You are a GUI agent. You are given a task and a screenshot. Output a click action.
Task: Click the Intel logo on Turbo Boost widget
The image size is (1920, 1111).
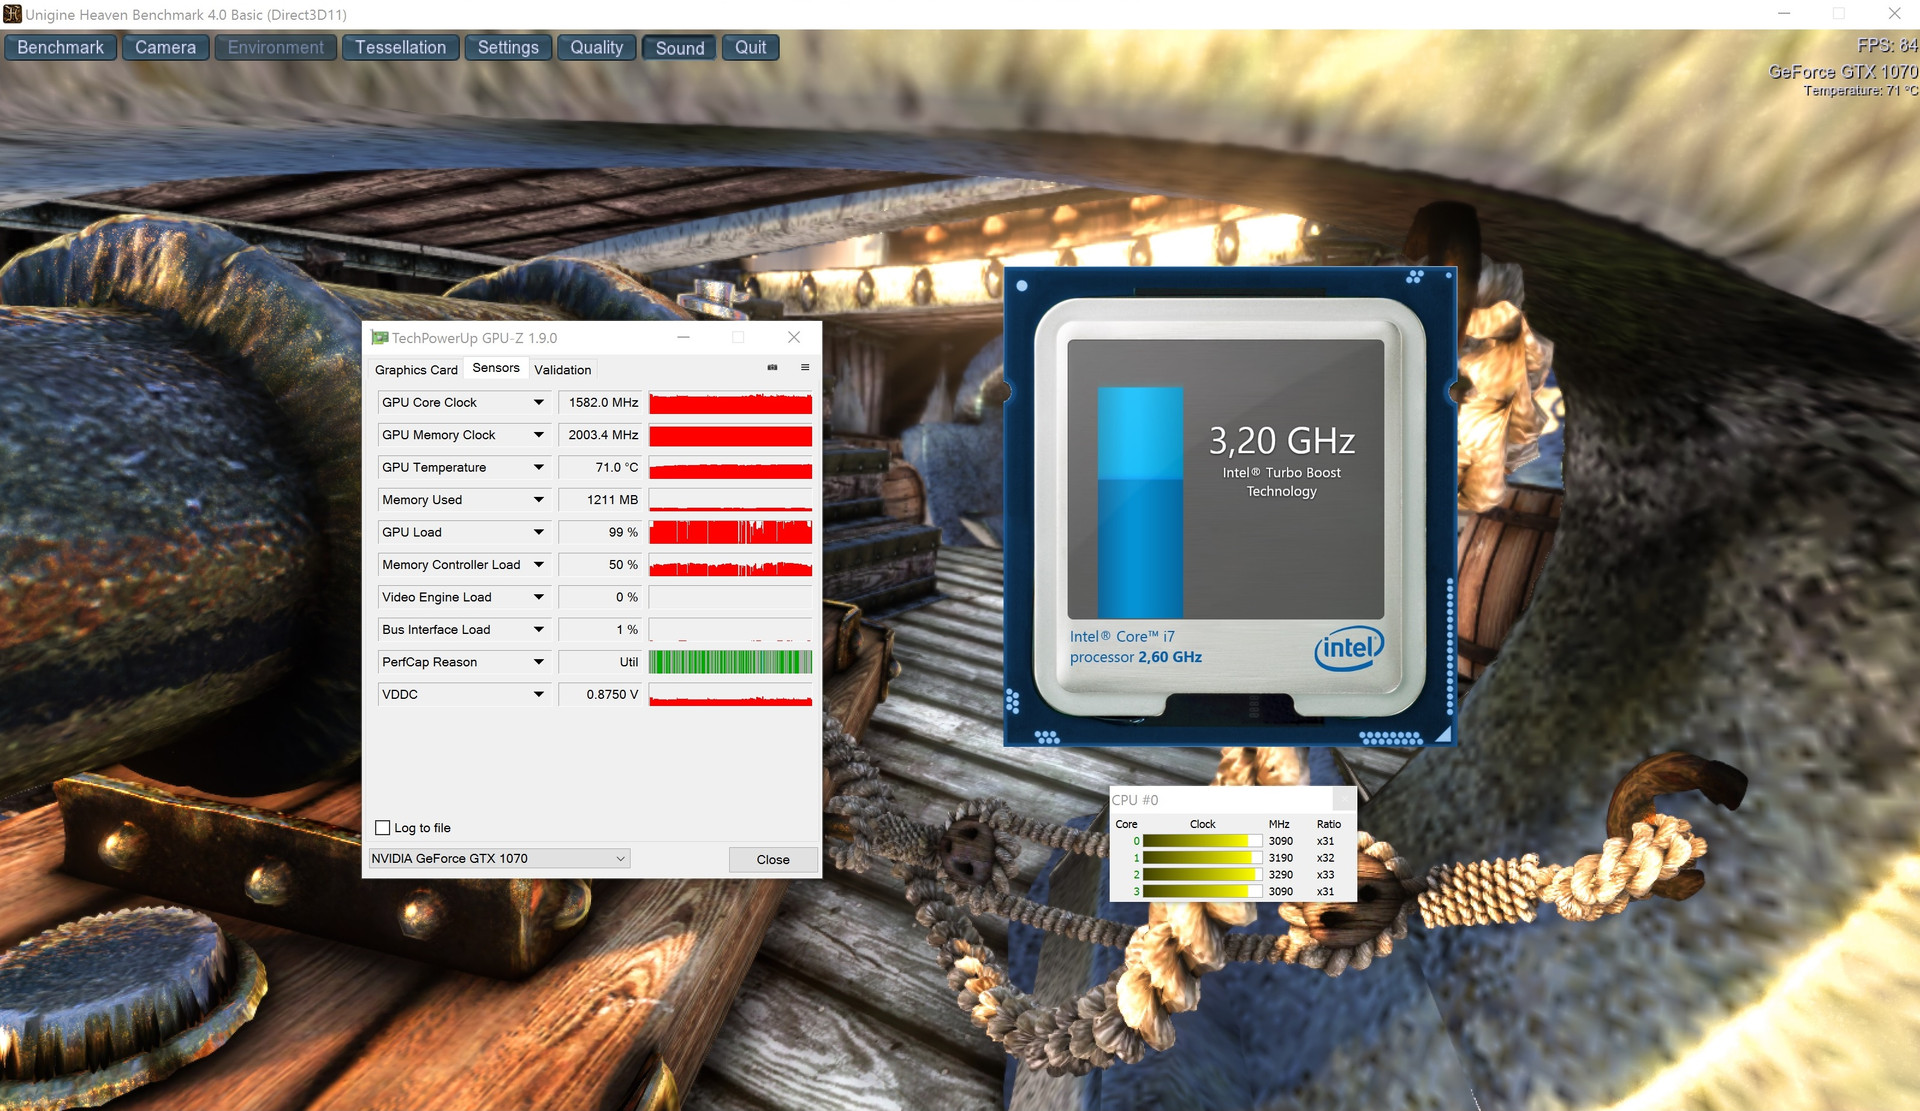point(1349,648)
